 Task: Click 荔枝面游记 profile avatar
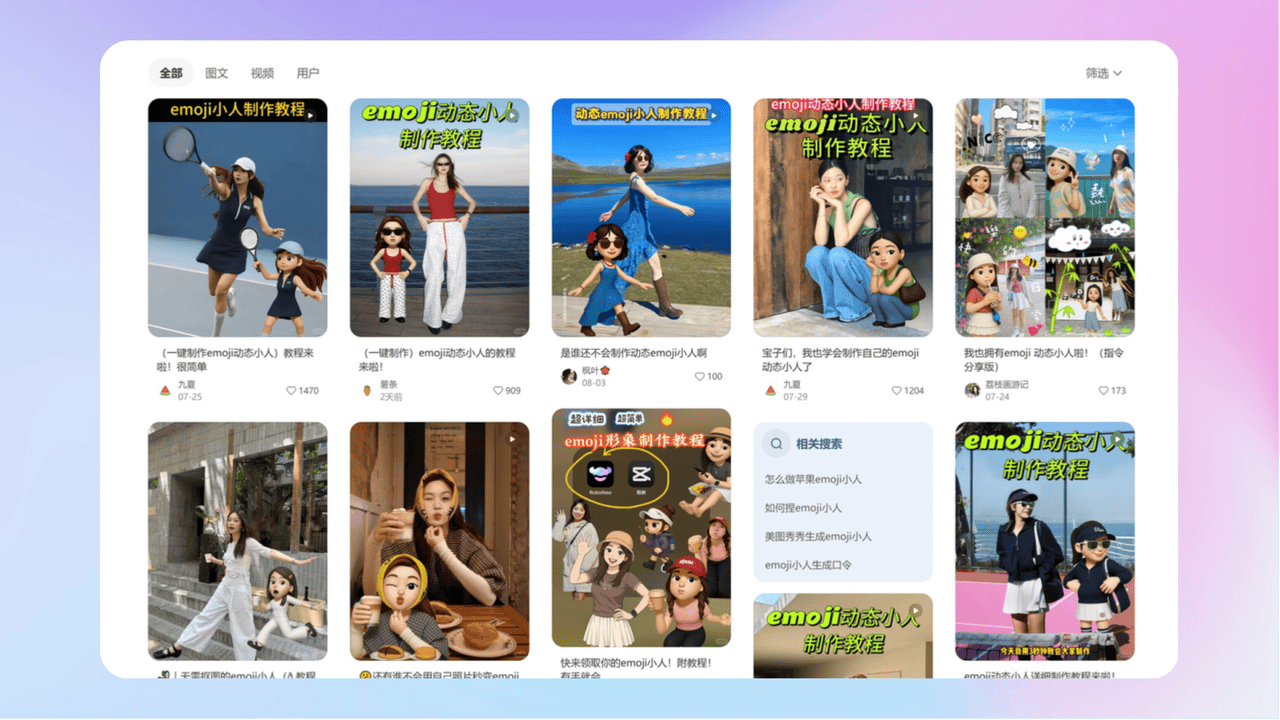972,390
